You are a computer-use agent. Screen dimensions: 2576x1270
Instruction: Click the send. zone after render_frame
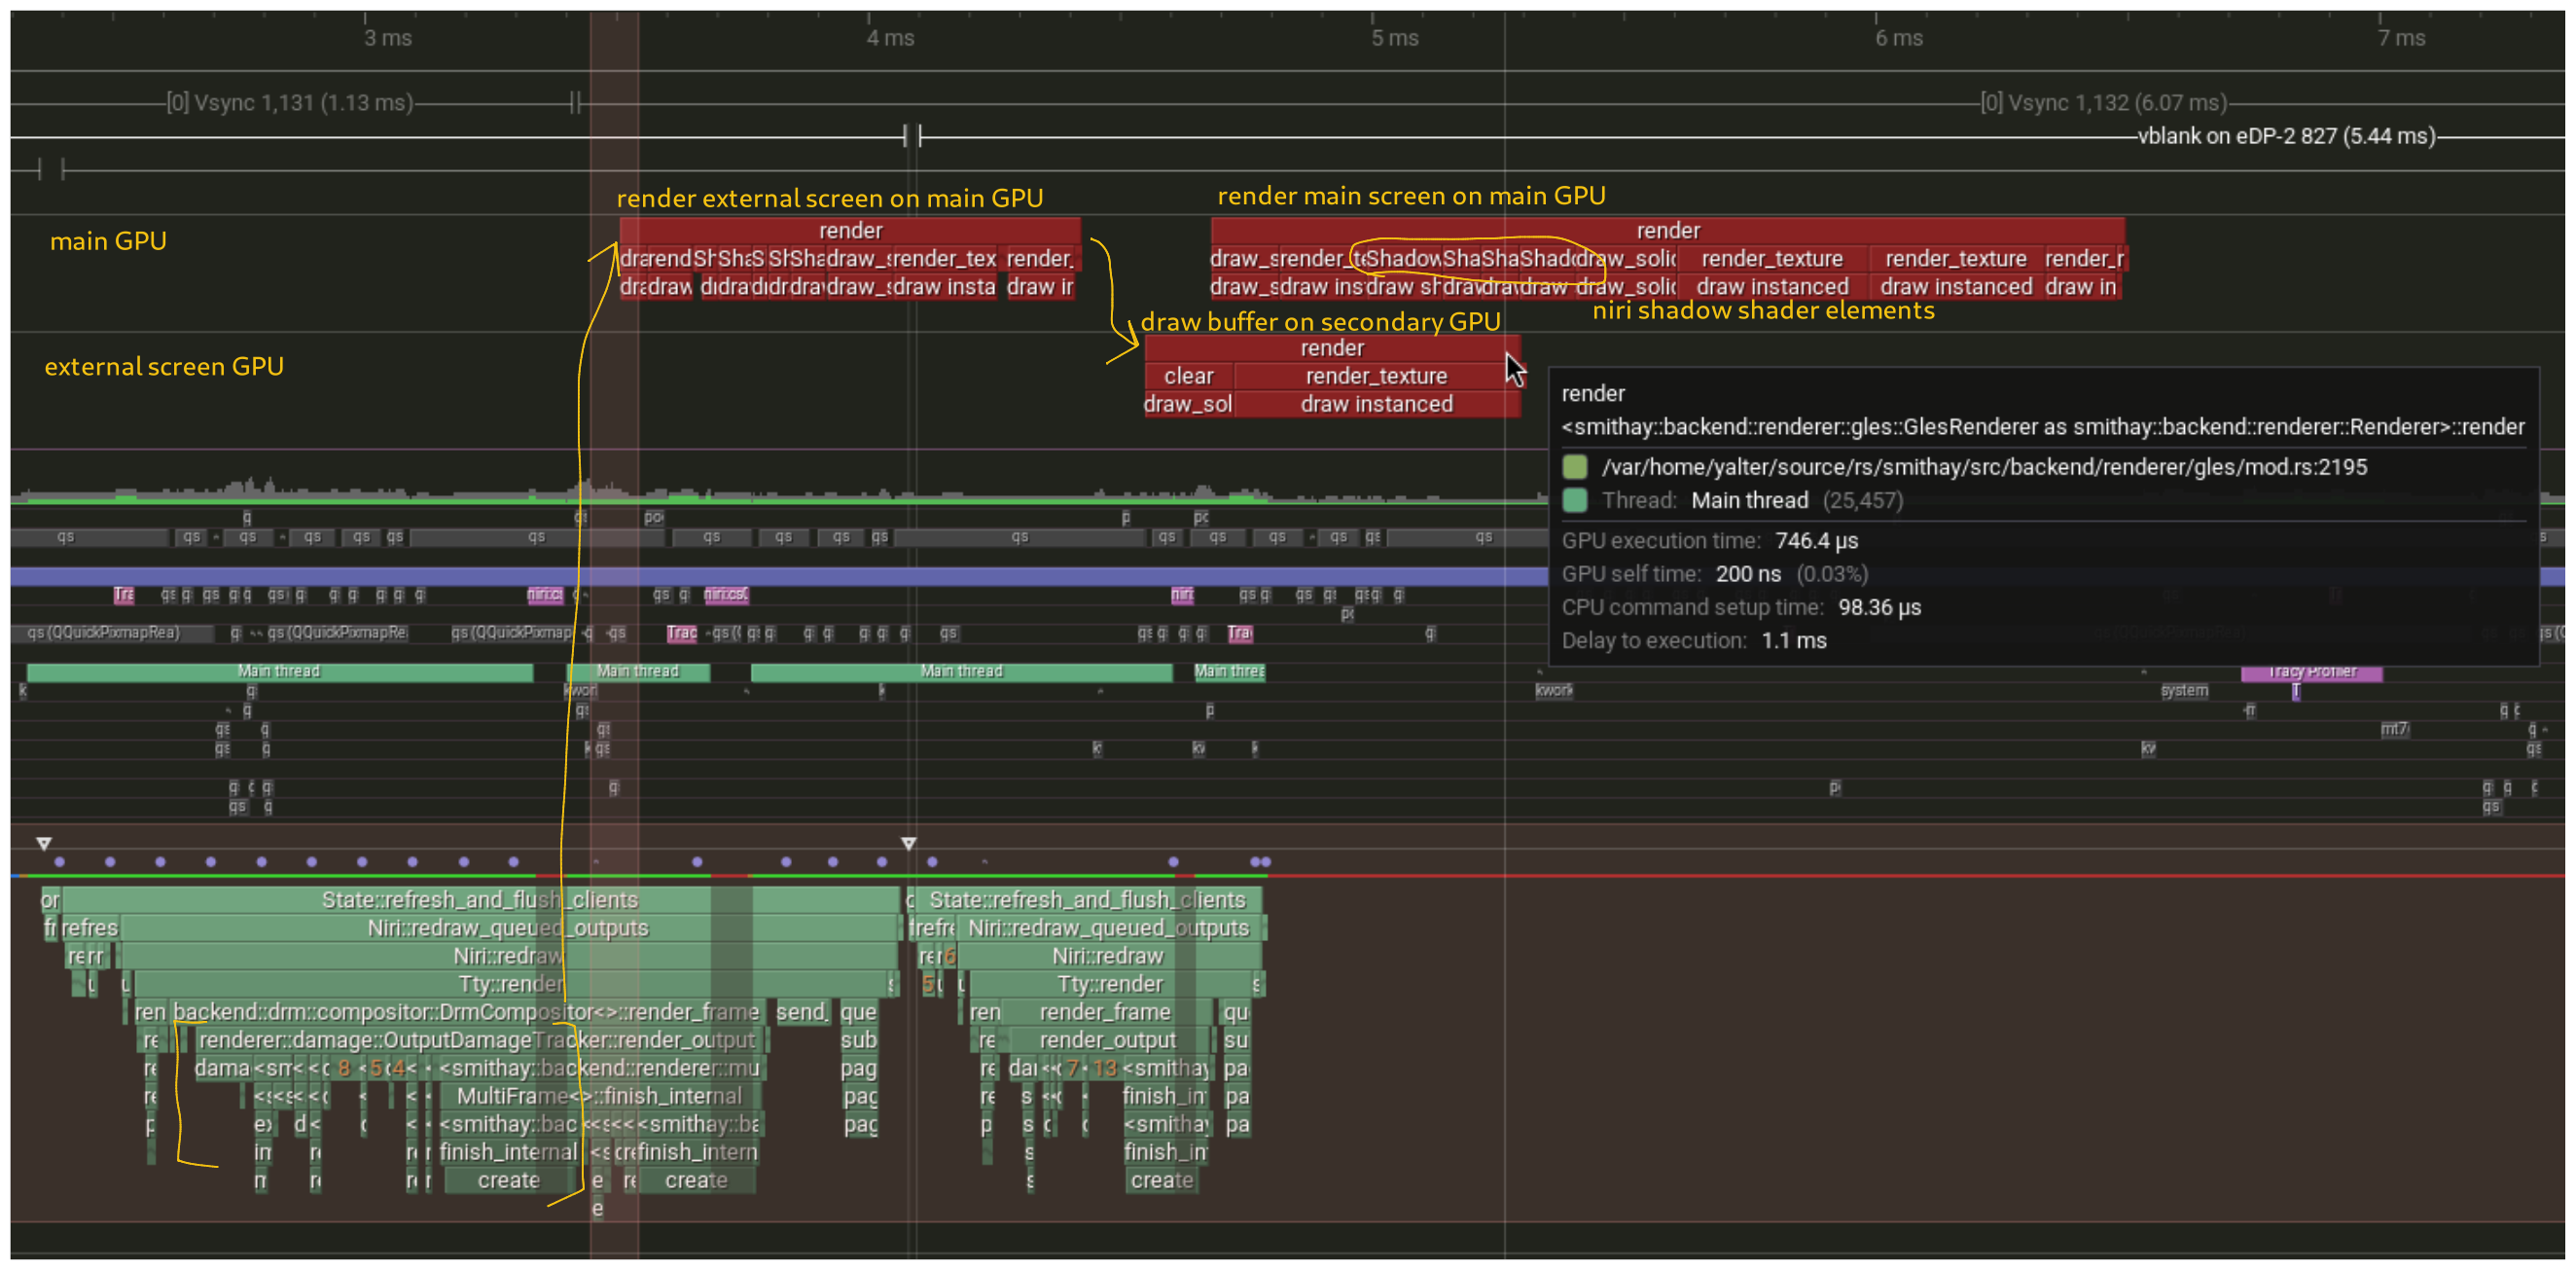click(802, 1012)
